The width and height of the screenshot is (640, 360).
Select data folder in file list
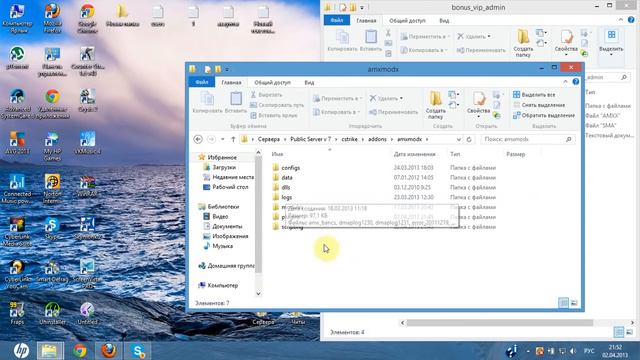[x=287, y=178]
